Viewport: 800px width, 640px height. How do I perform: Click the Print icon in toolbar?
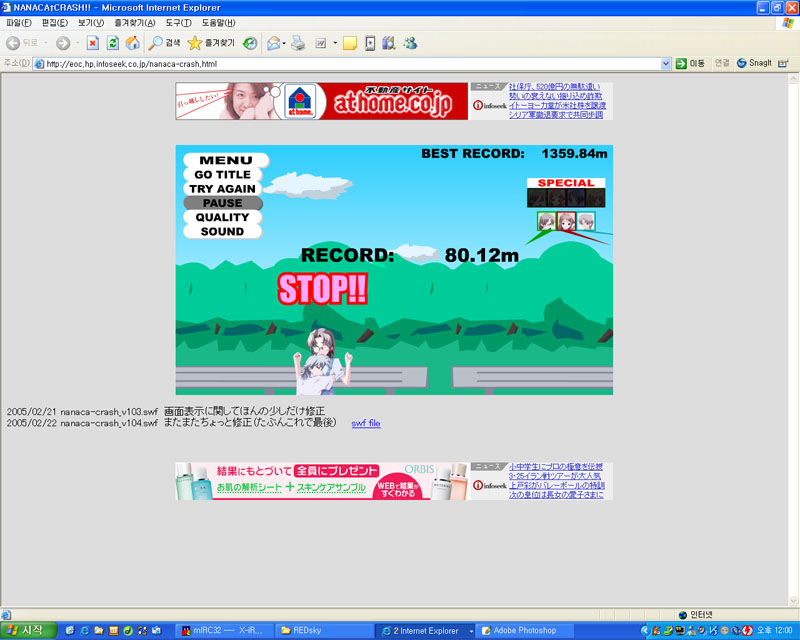click(x=298, y=43)
